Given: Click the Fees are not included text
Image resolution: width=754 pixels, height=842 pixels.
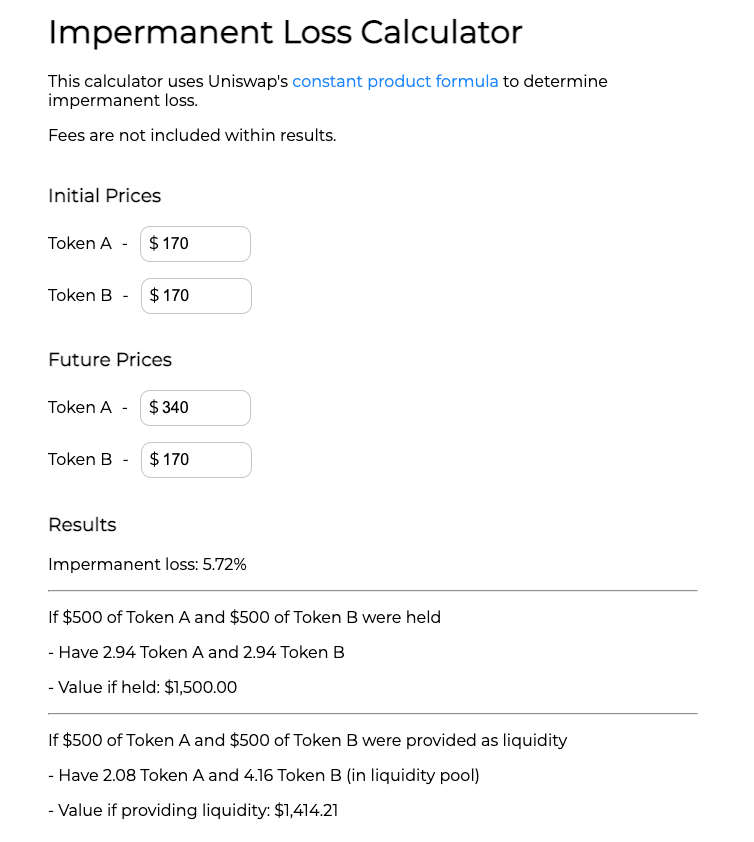Looking at the screenshot, I should point(192,135).
